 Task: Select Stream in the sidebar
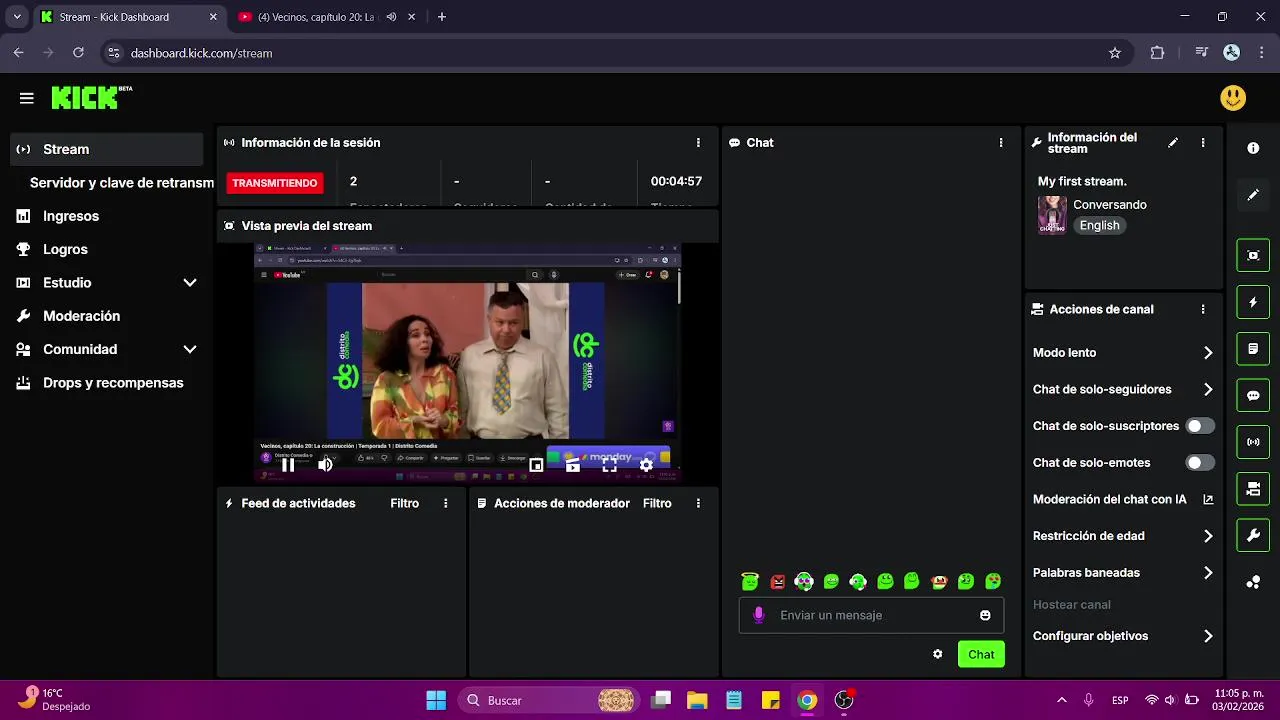(x=107, y=149)
